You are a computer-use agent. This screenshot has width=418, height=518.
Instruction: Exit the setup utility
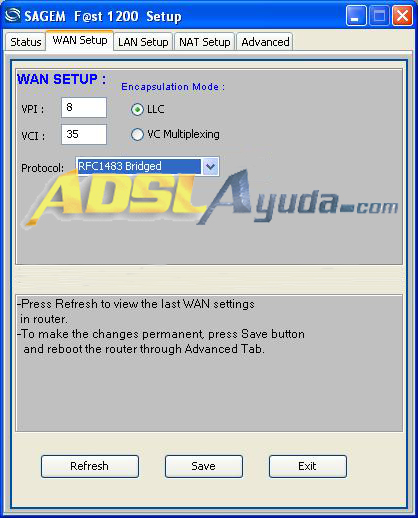pyautogui.click(x=308, y=466)
